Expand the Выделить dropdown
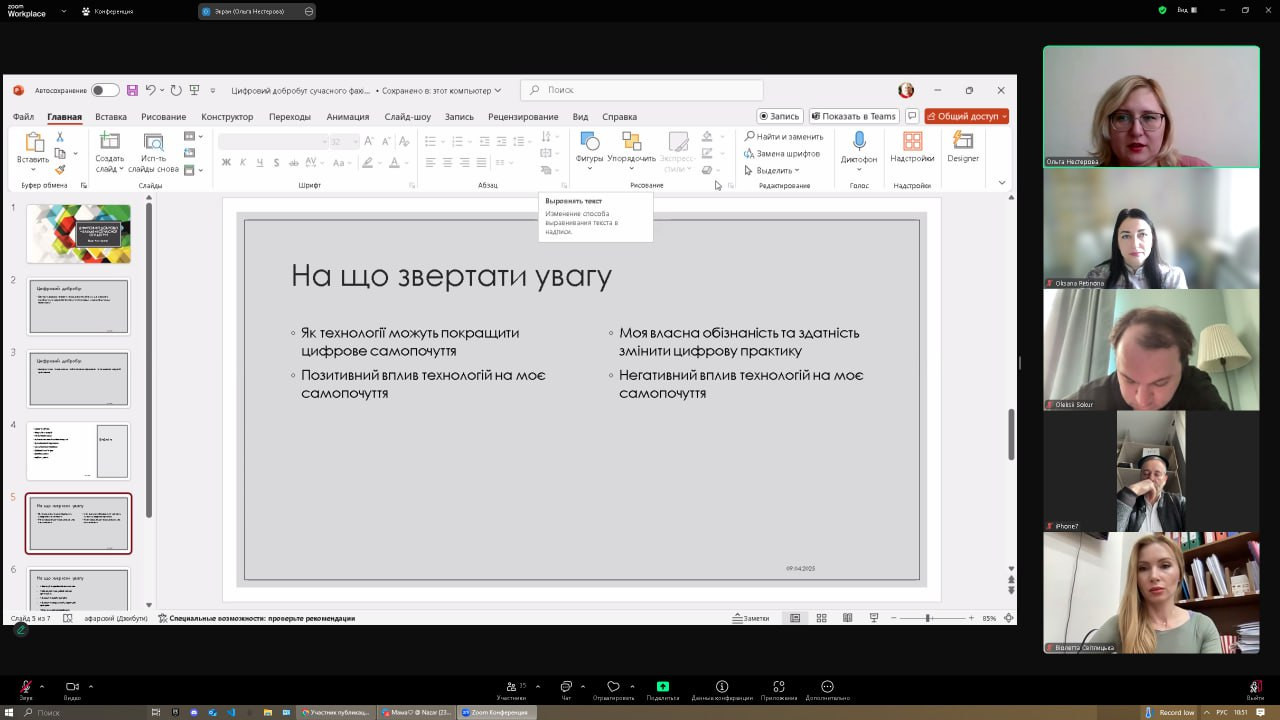The height and width of the screenshot is (720, 1280). pos(779,170)
